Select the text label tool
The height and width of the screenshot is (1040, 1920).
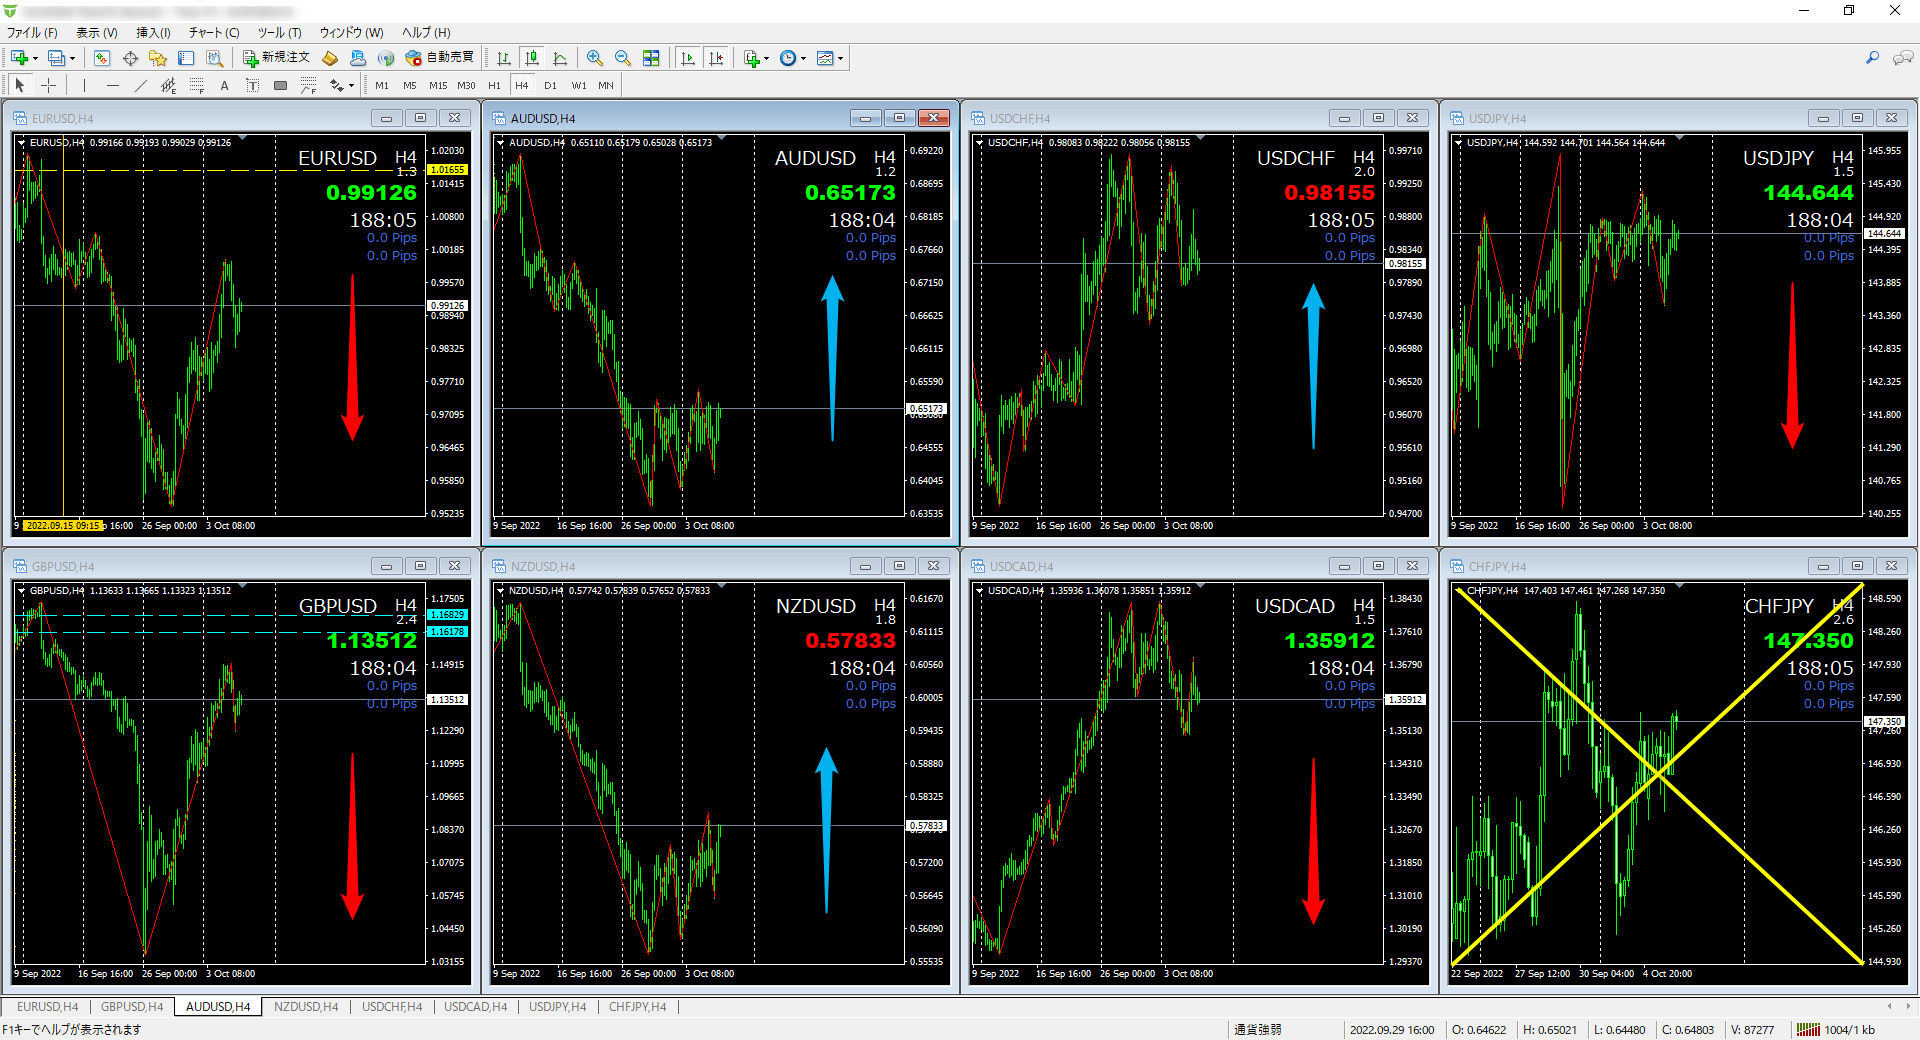(225, 86)
